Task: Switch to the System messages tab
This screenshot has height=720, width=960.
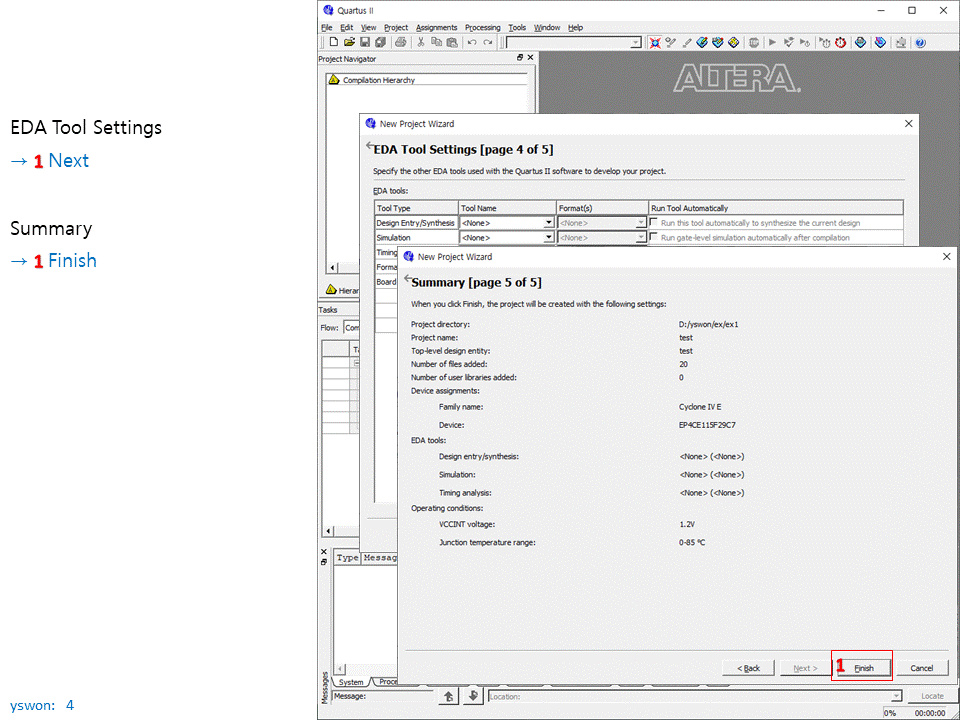Action: click(x=350, y=682)
